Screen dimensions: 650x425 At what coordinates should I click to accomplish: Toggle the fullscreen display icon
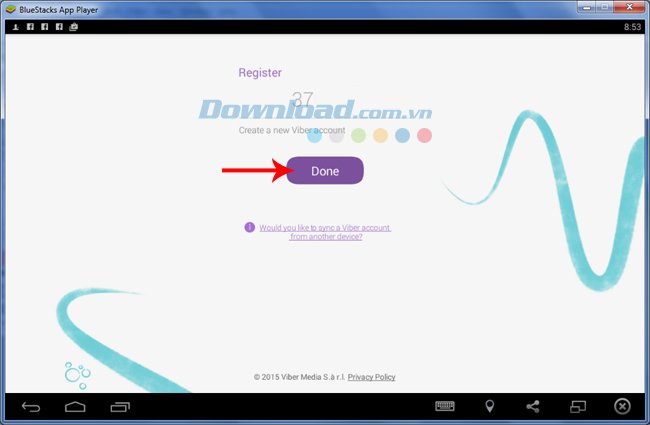click(578, 406)
